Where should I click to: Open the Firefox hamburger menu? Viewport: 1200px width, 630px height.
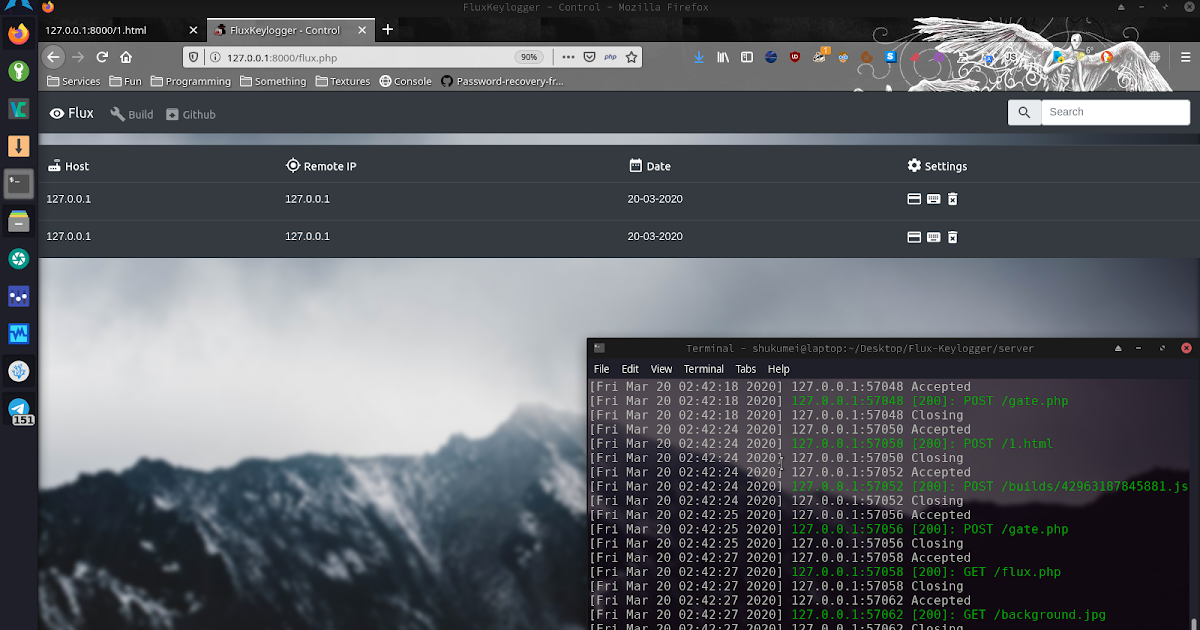[1185, 57]
